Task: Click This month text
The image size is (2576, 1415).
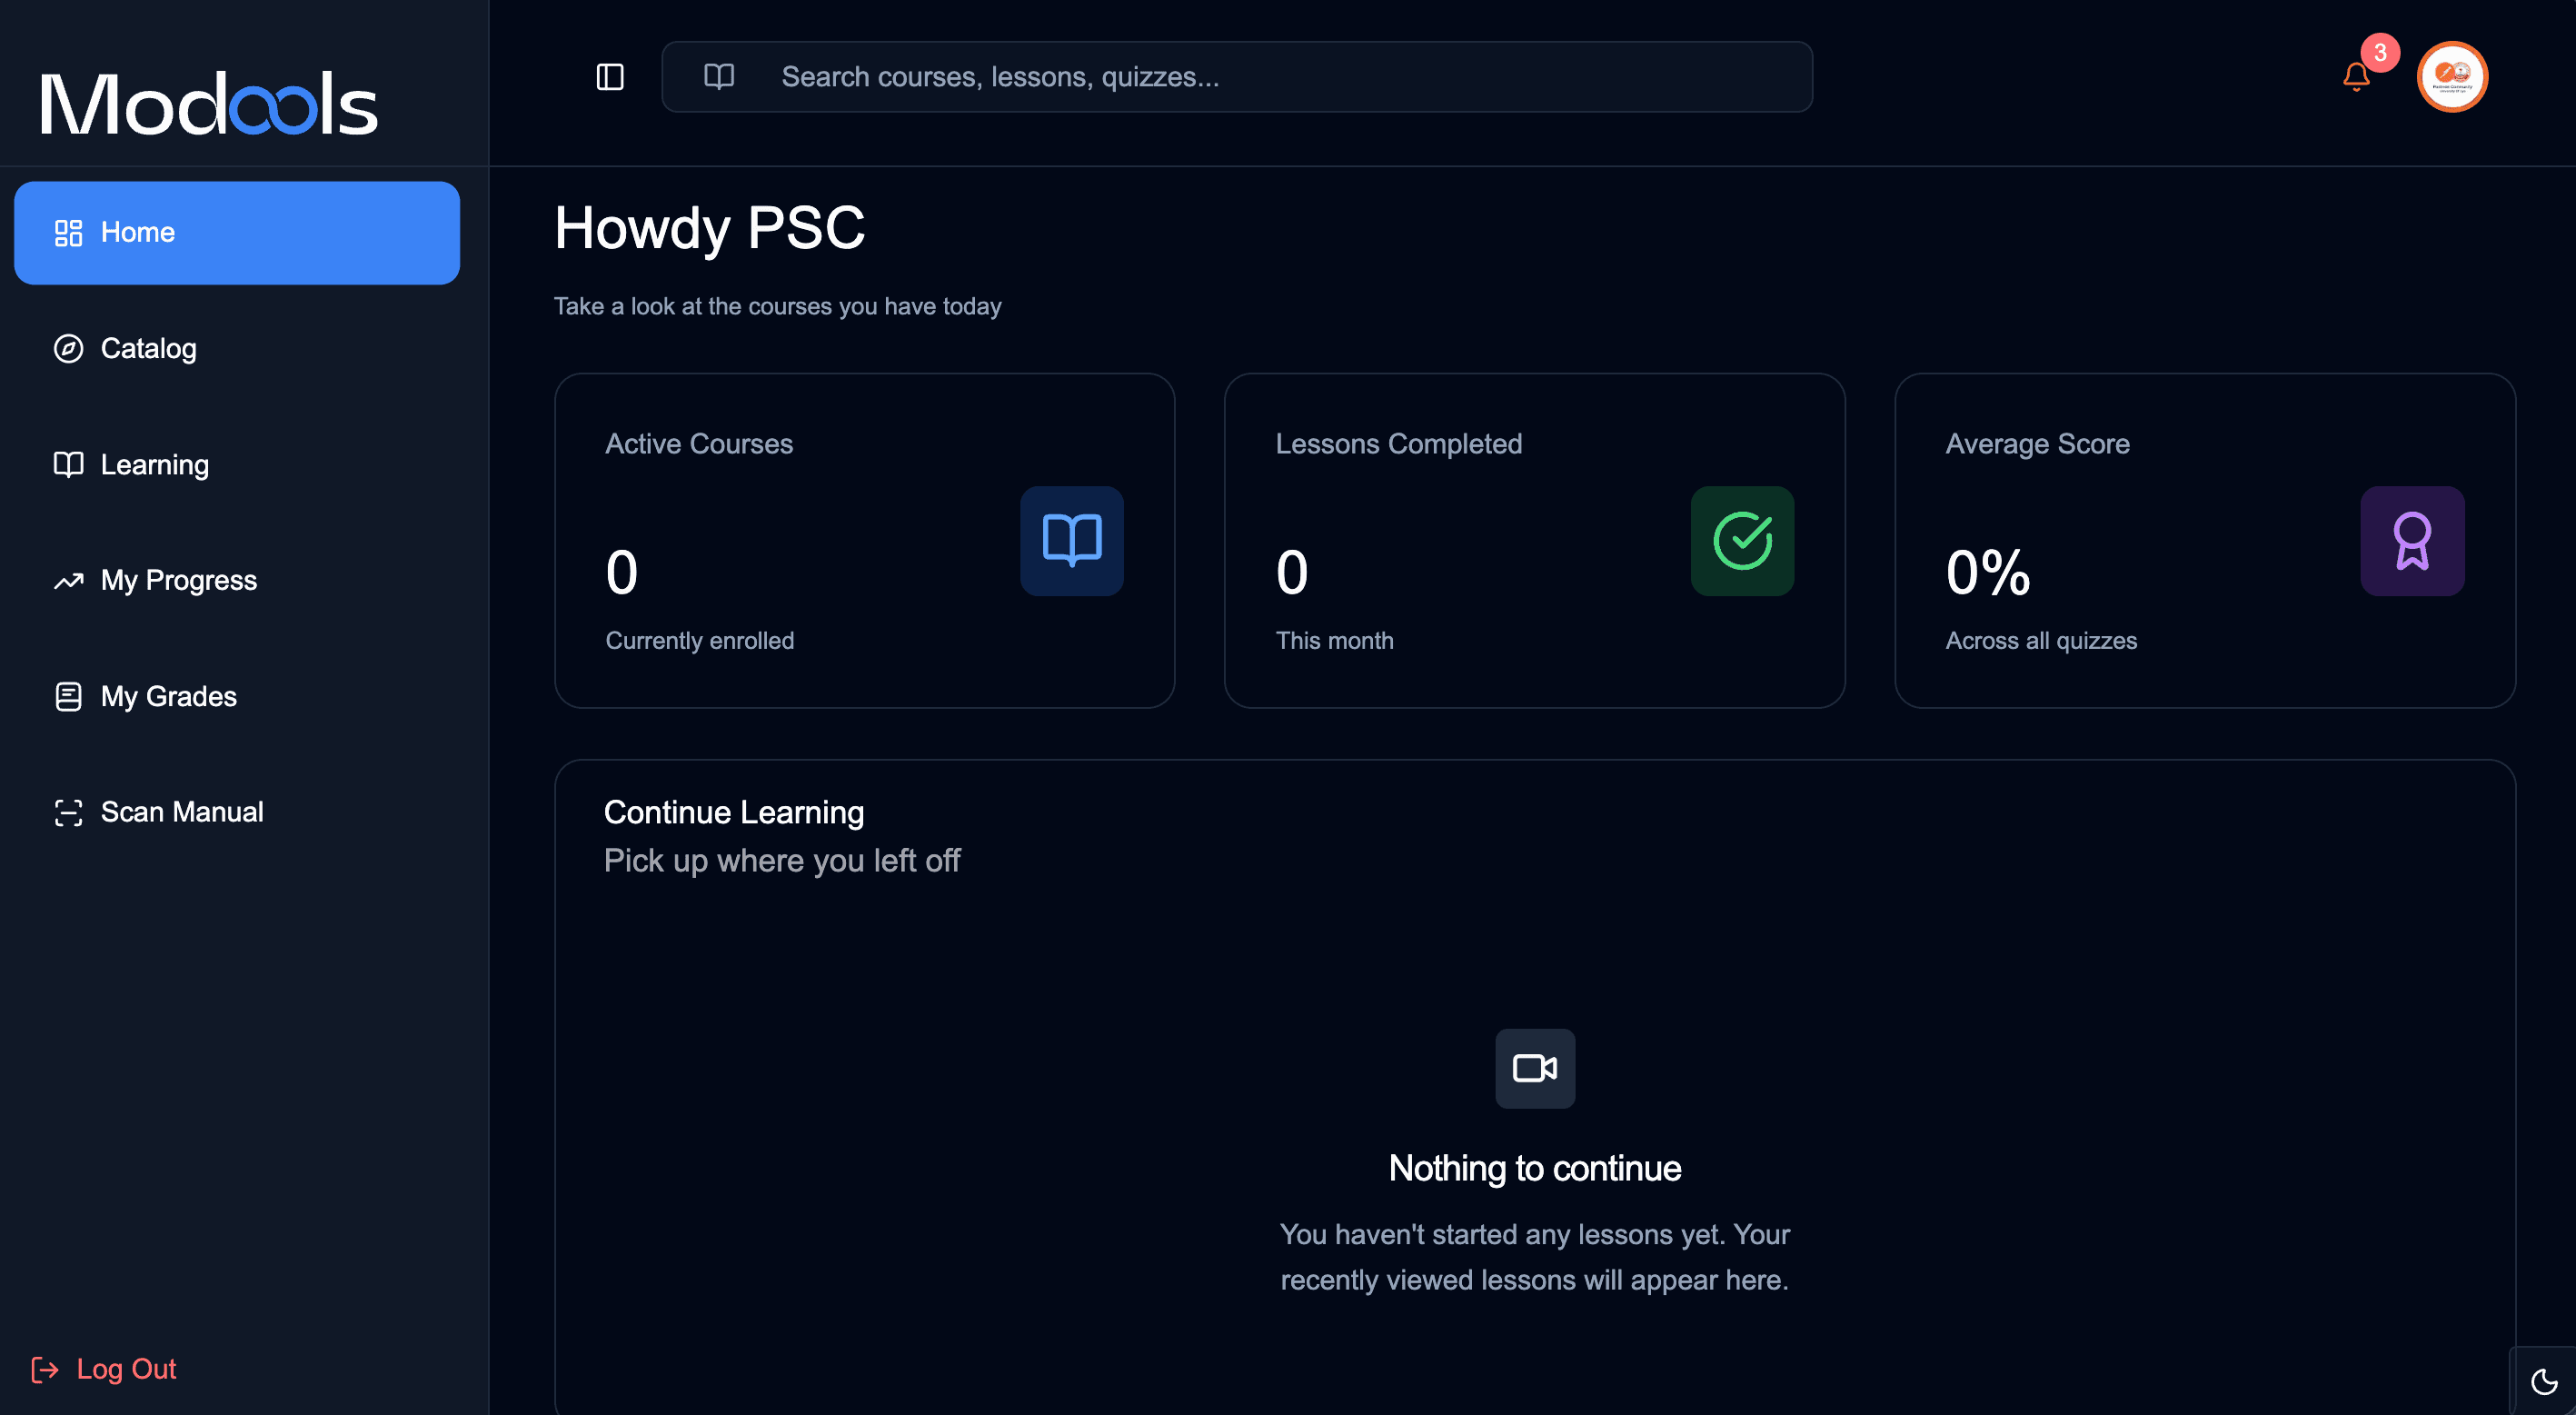Action: pos(1334,641)
